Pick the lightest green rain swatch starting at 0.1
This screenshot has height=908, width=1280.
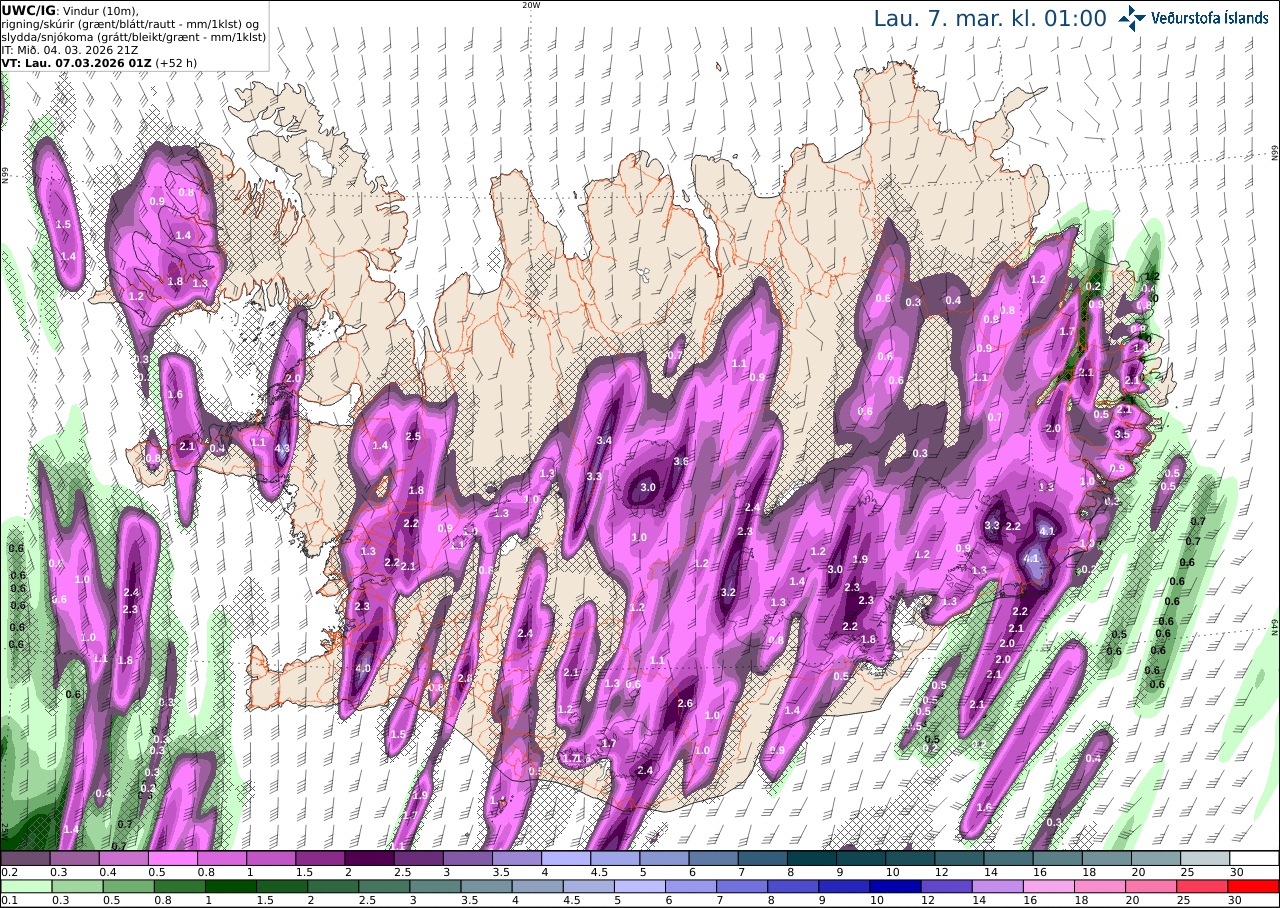tap(25, 886)
